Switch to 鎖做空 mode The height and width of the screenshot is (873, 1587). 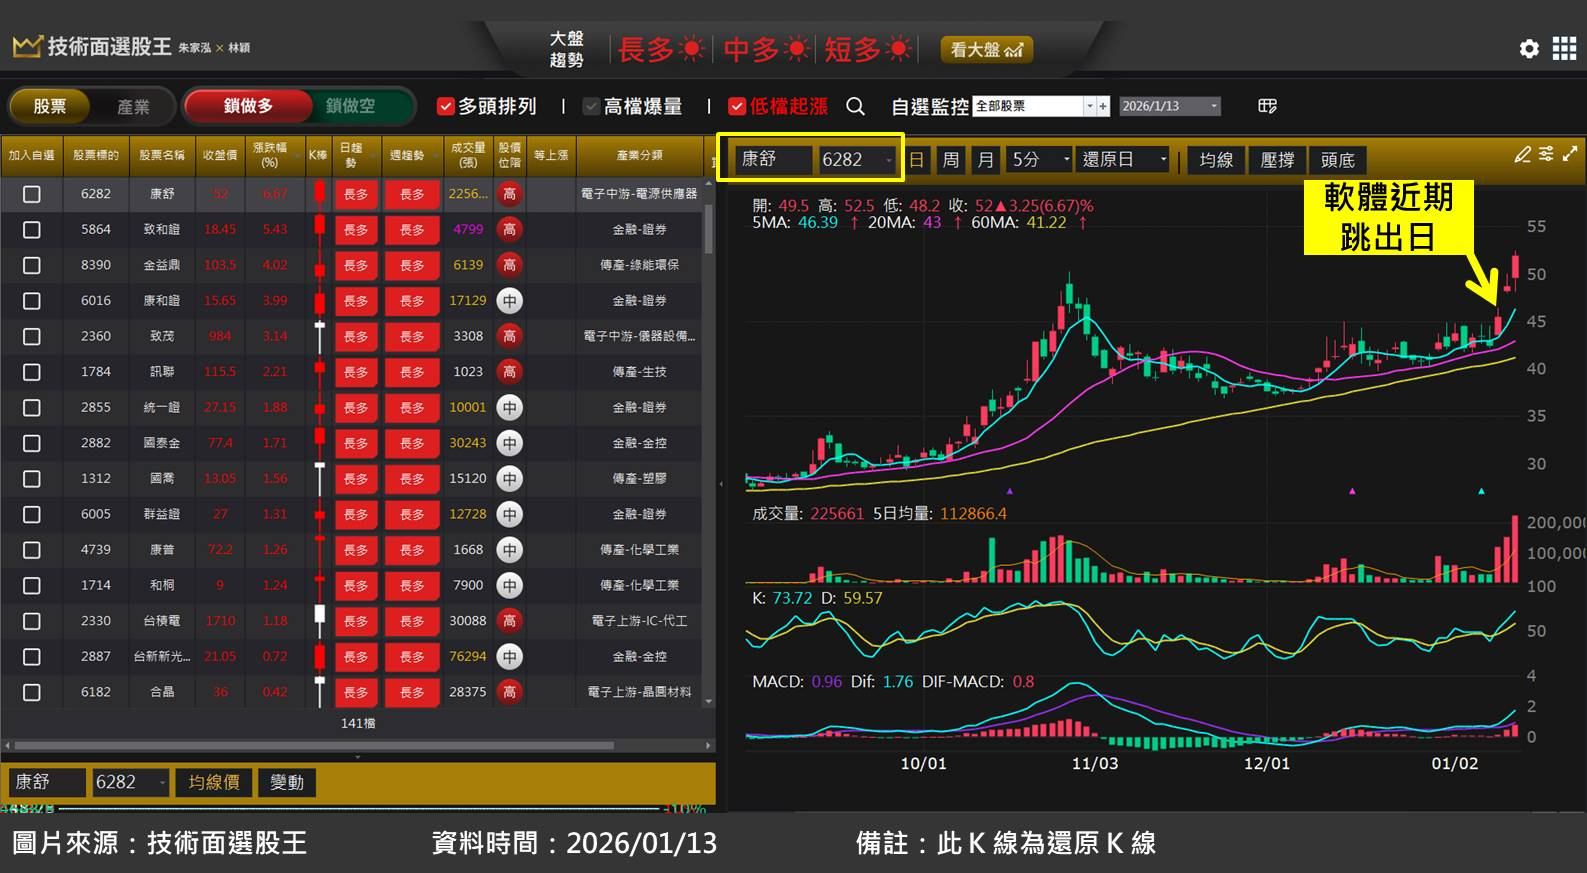click(x=350, y=106)
